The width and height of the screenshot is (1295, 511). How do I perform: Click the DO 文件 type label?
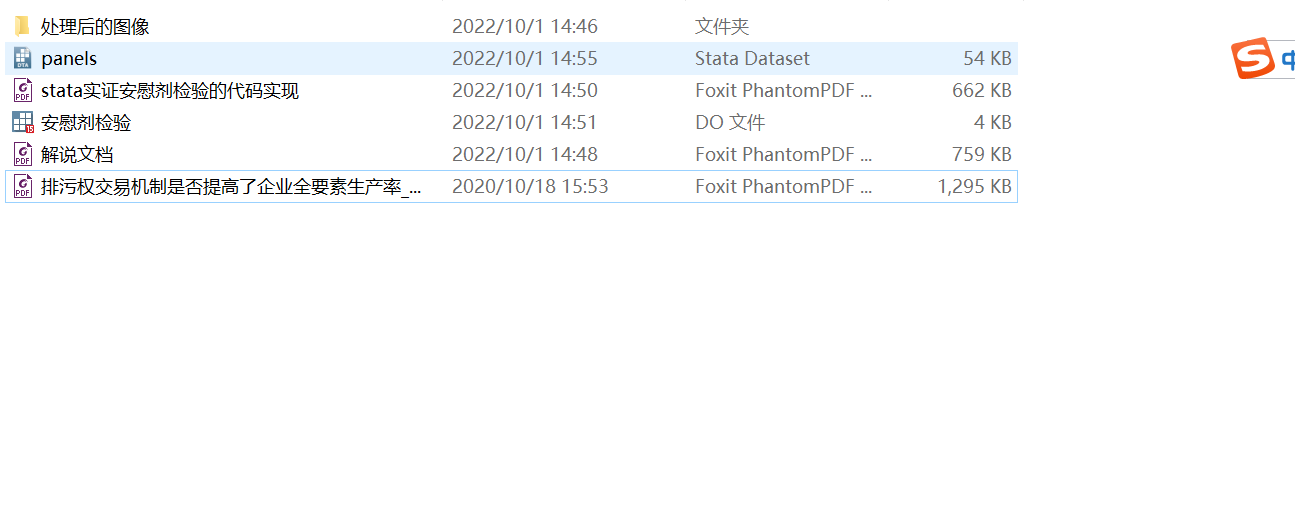[730, 123]
